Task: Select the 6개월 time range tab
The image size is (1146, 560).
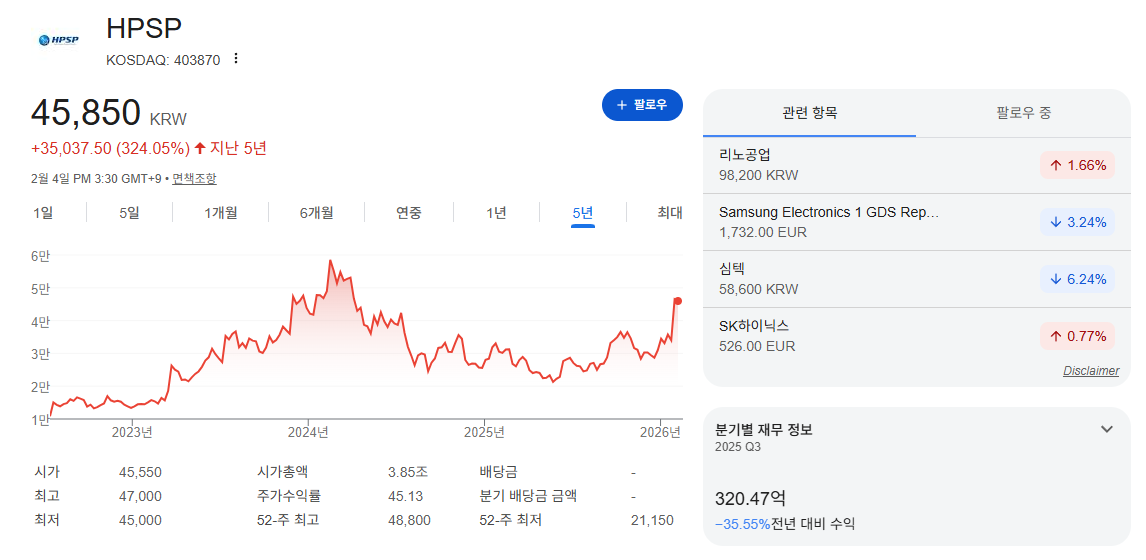Action: click(x=316, y=213)
